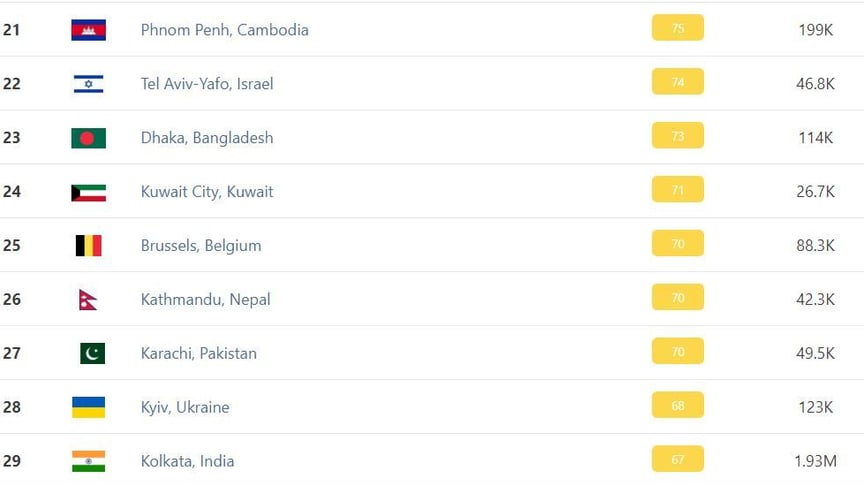Click the Pakistan flag icon
Viewport: 864px width, 486px height.
92,353
